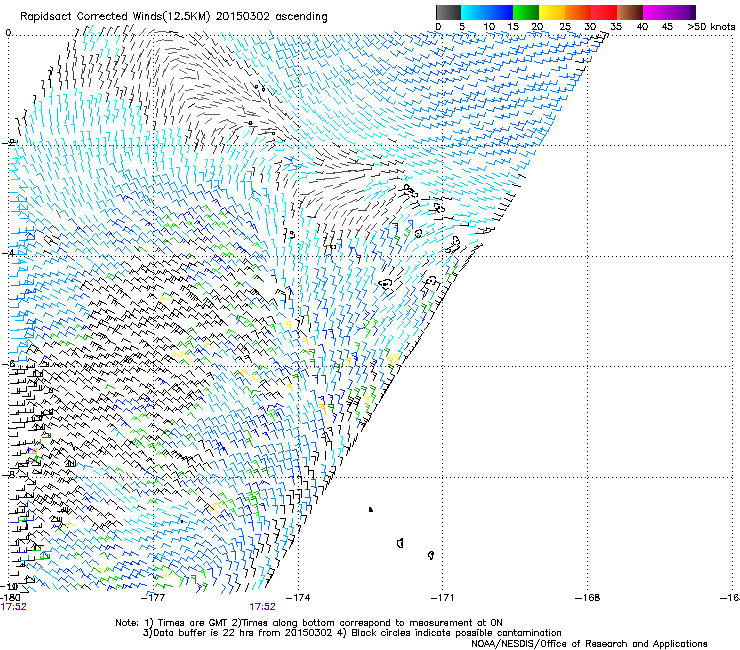Click the cyan 5-10 knots legend swatch
Viewport: 740px width, 650px height.
tap(474, 12)
